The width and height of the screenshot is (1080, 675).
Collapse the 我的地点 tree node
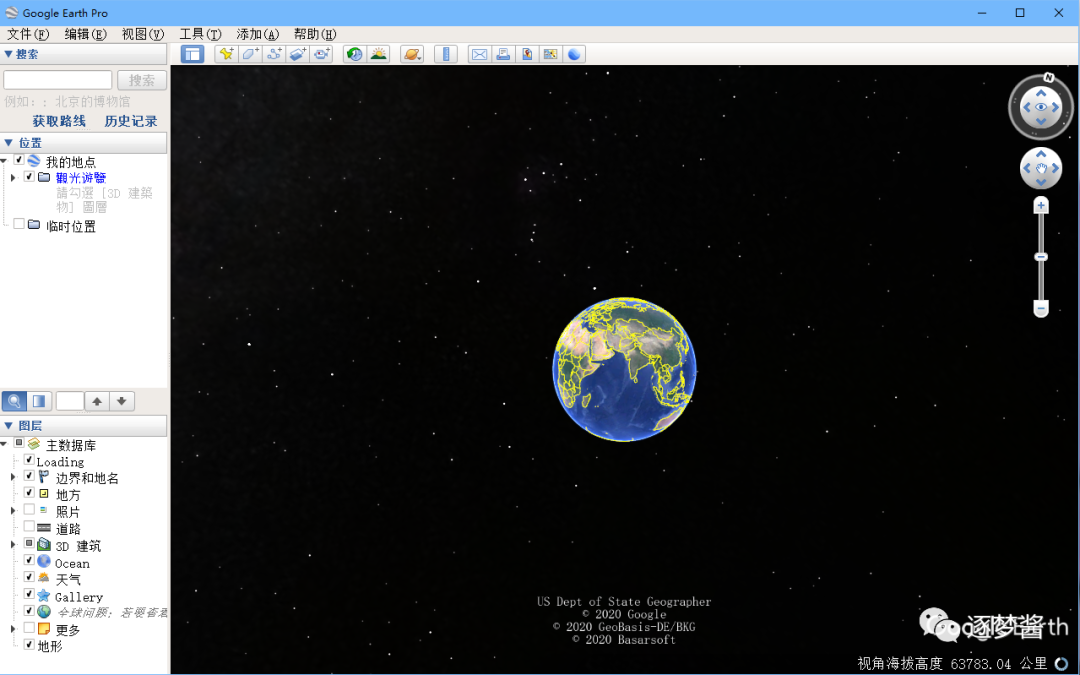[3, 160]
